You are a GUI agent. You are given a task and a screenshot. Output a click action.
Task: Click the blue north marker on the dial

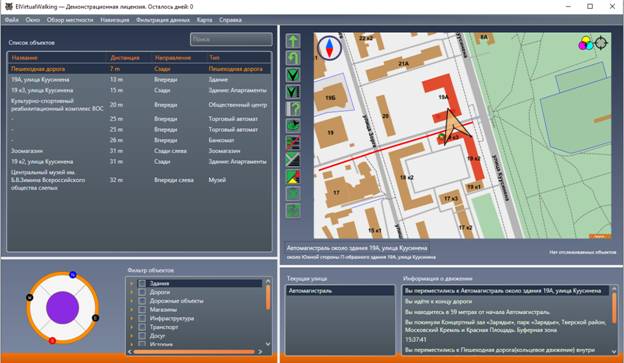coord(73,275)
